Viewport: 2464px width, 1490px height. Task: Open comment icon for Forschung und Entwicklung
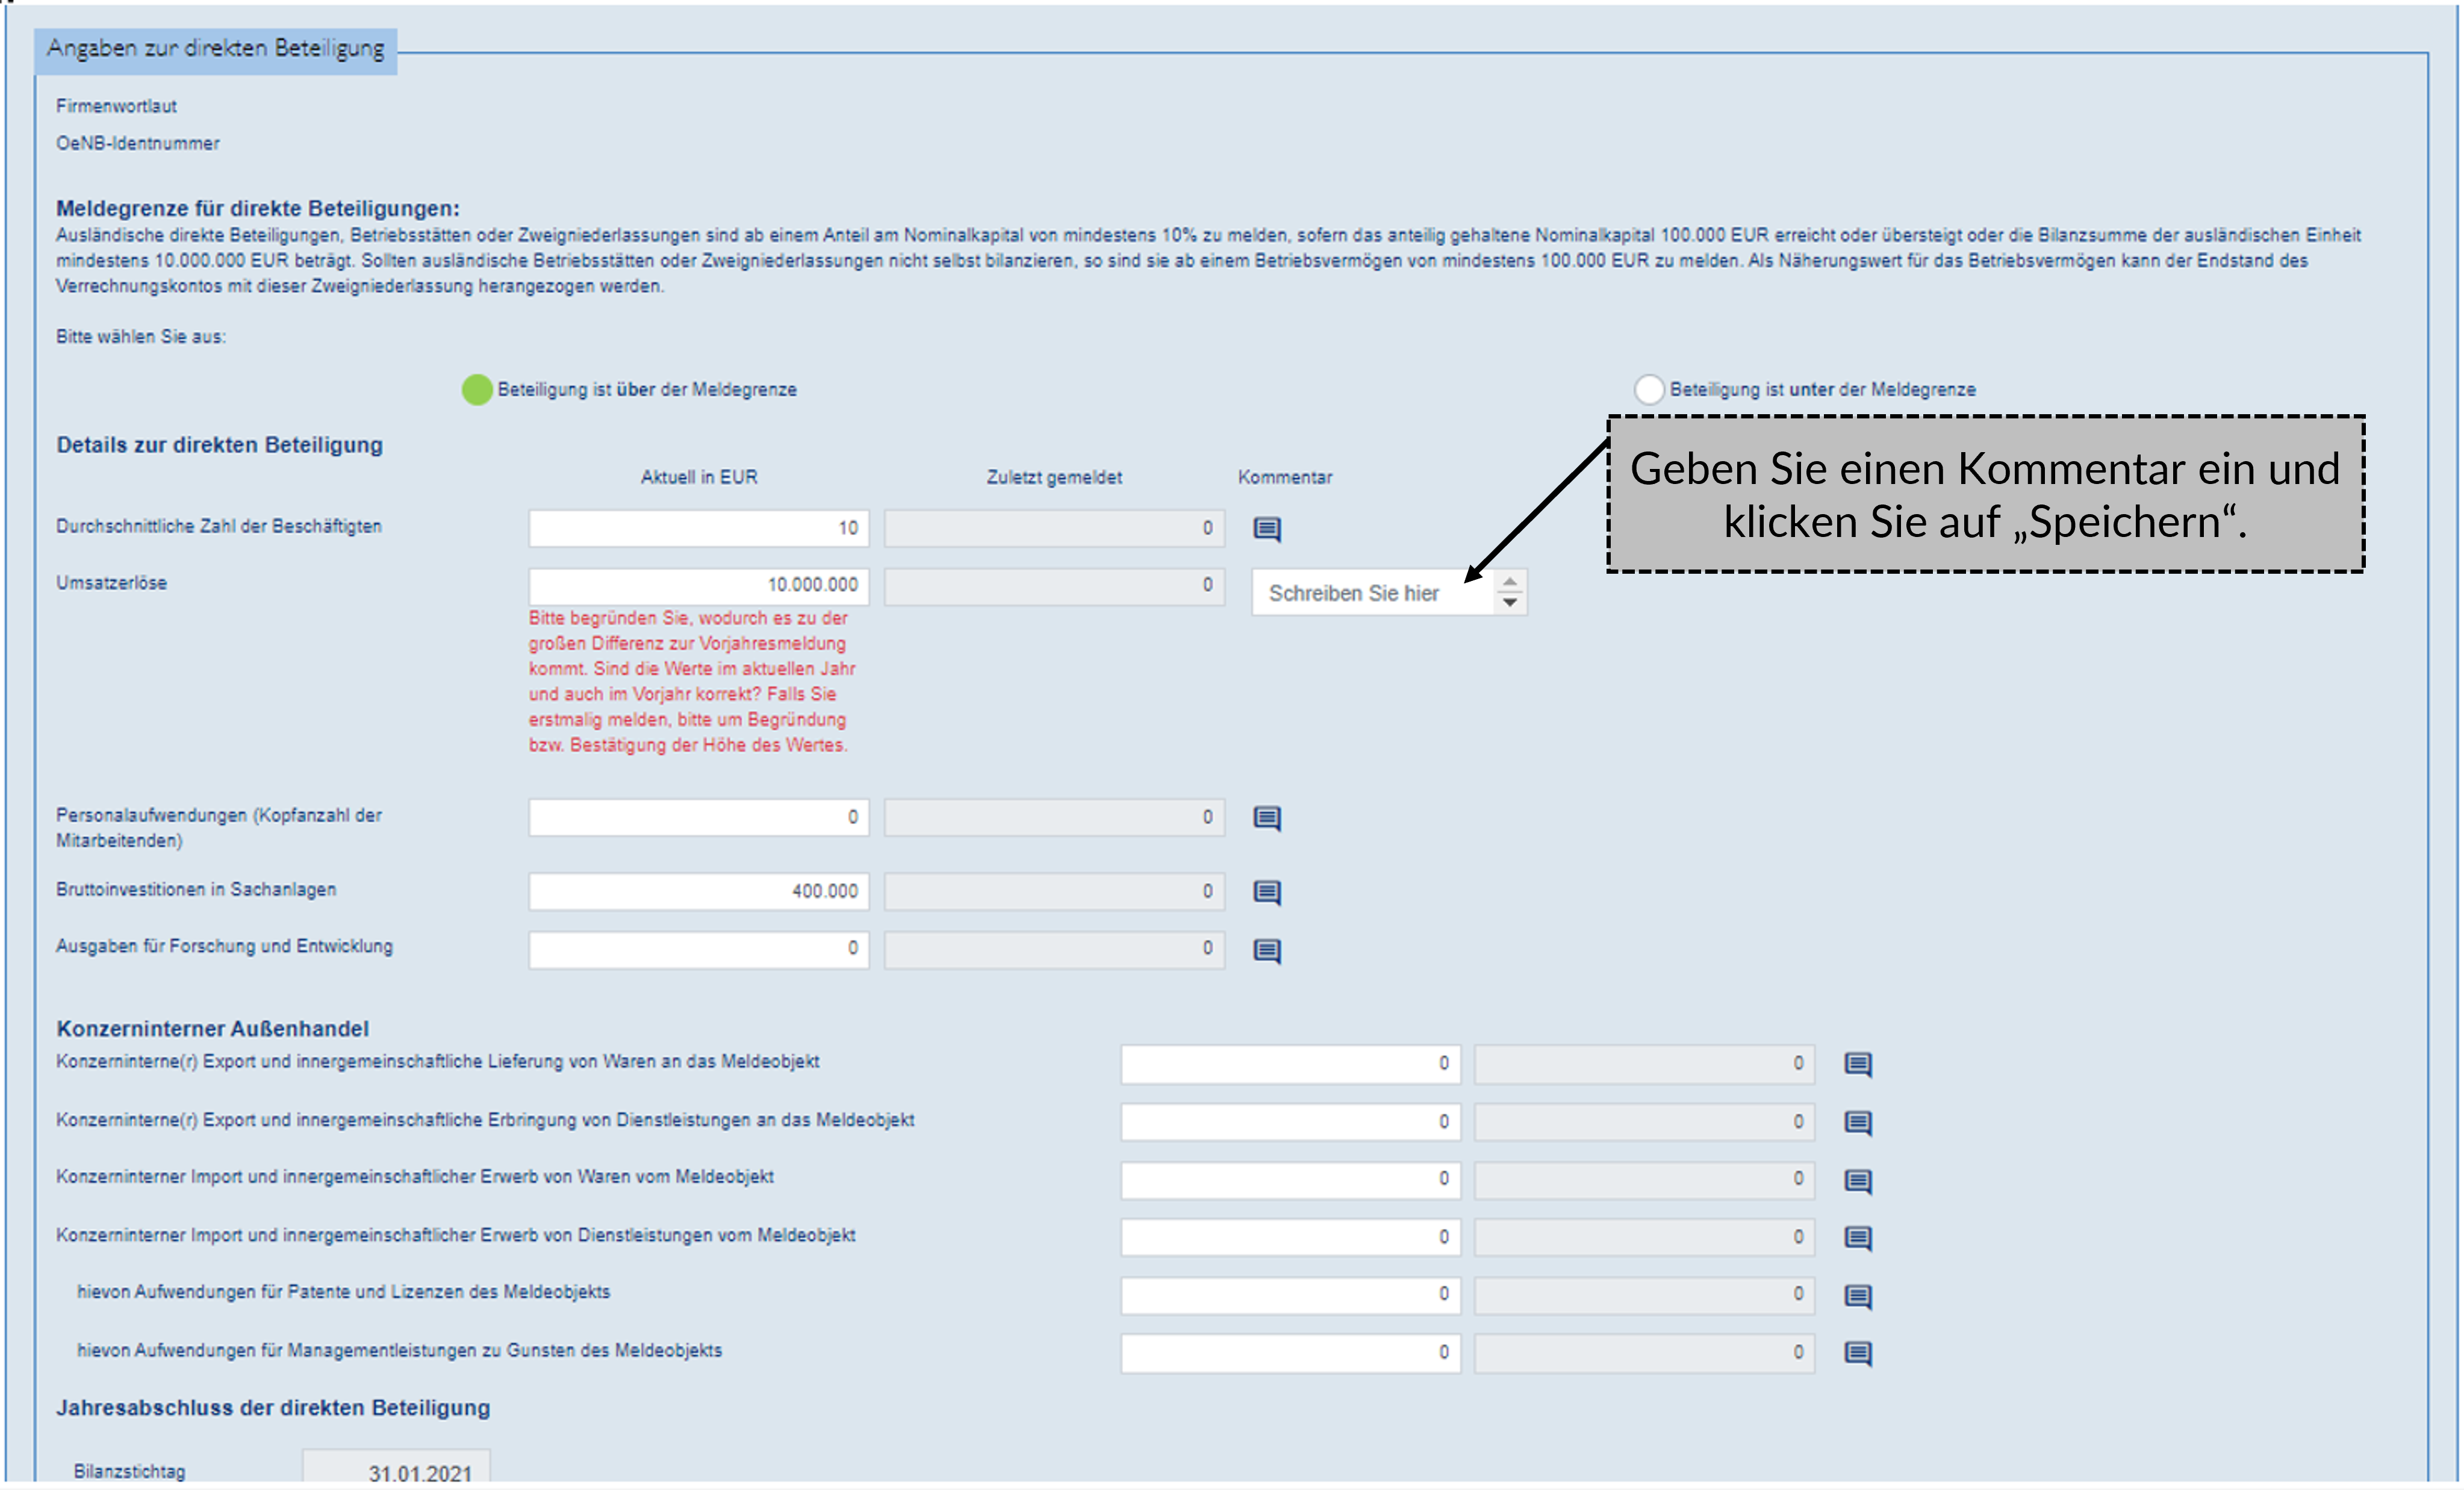[x=1267, y=950]
